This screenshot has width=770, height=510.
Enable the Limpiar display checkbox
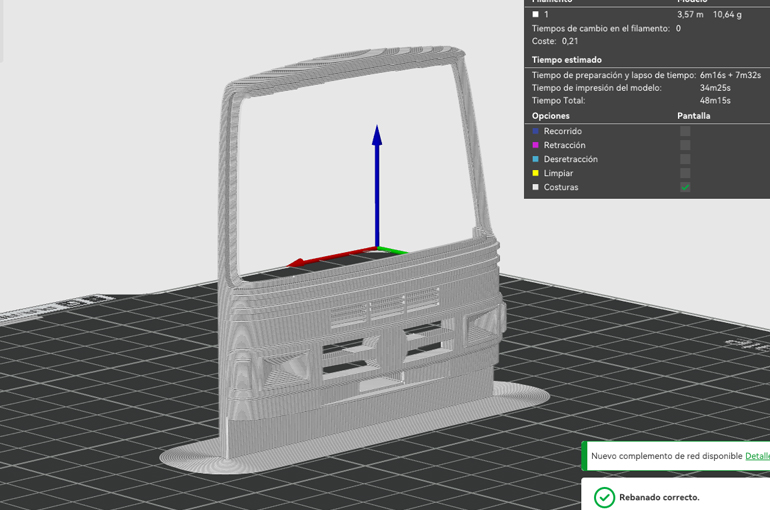(x=685, y=173)
